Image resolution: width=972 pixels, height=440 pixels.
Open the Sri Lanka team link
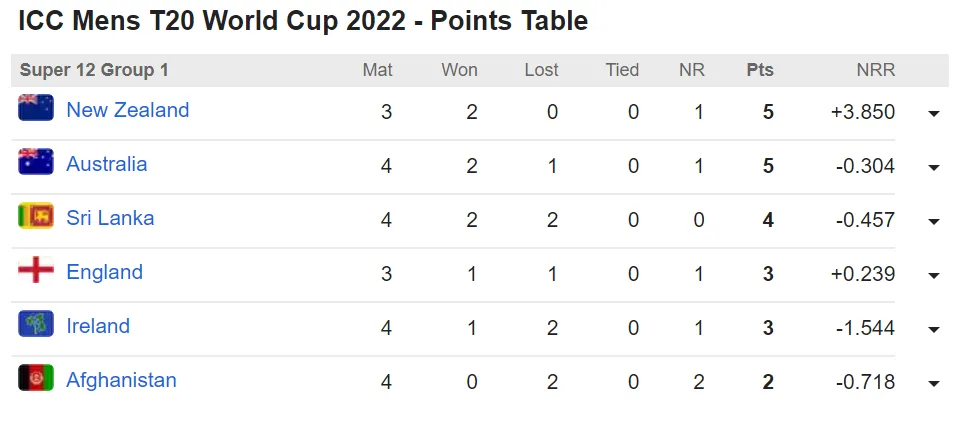[110, 218]
